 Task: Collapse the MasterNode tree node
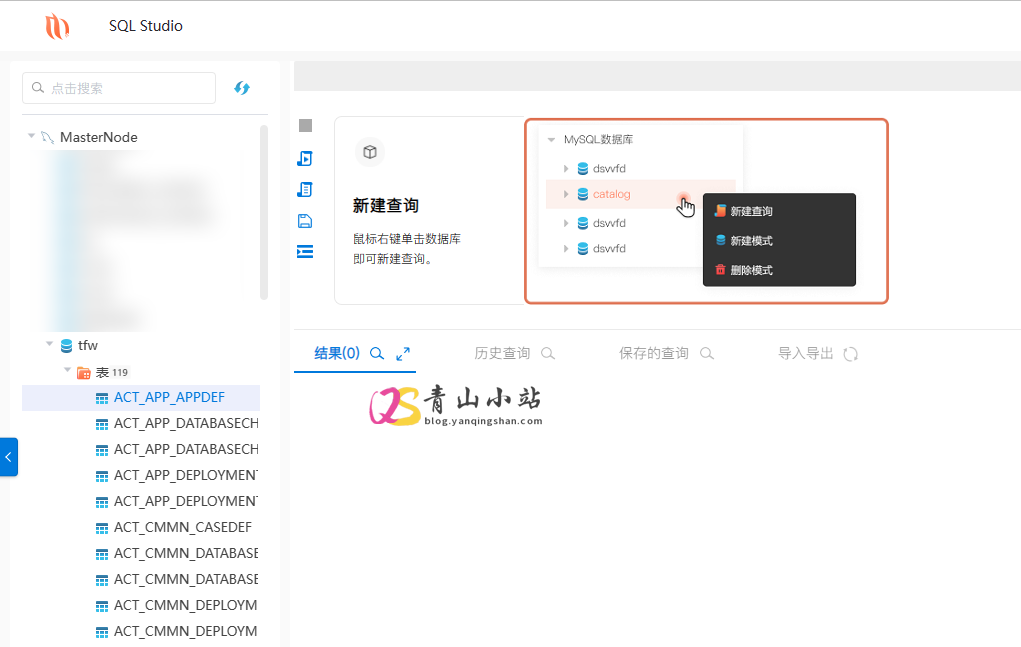pyautogui.click(x=31, y=136)
